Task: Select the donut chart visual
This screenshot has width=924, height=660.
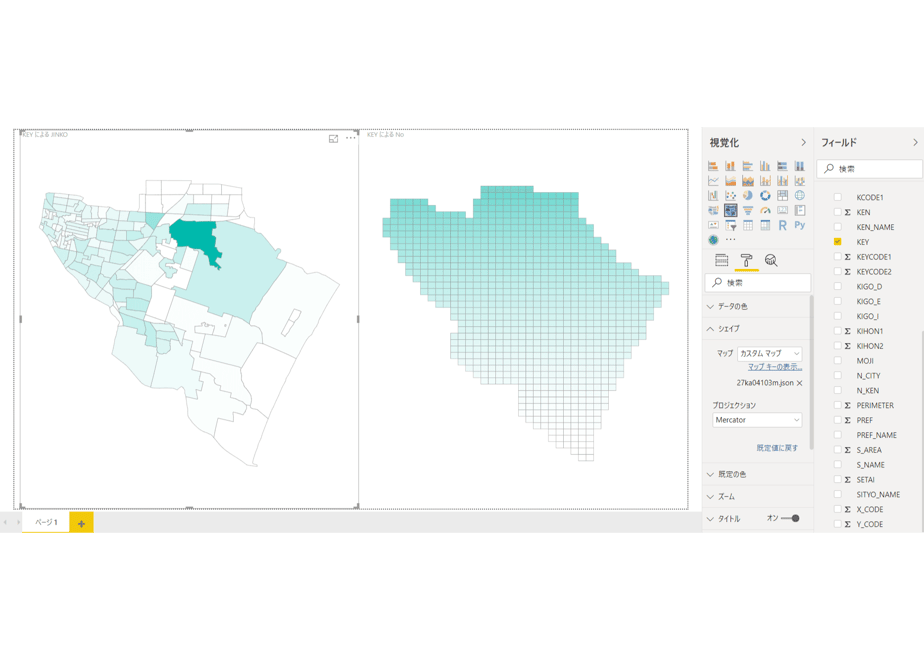Action: coord(765,195)
